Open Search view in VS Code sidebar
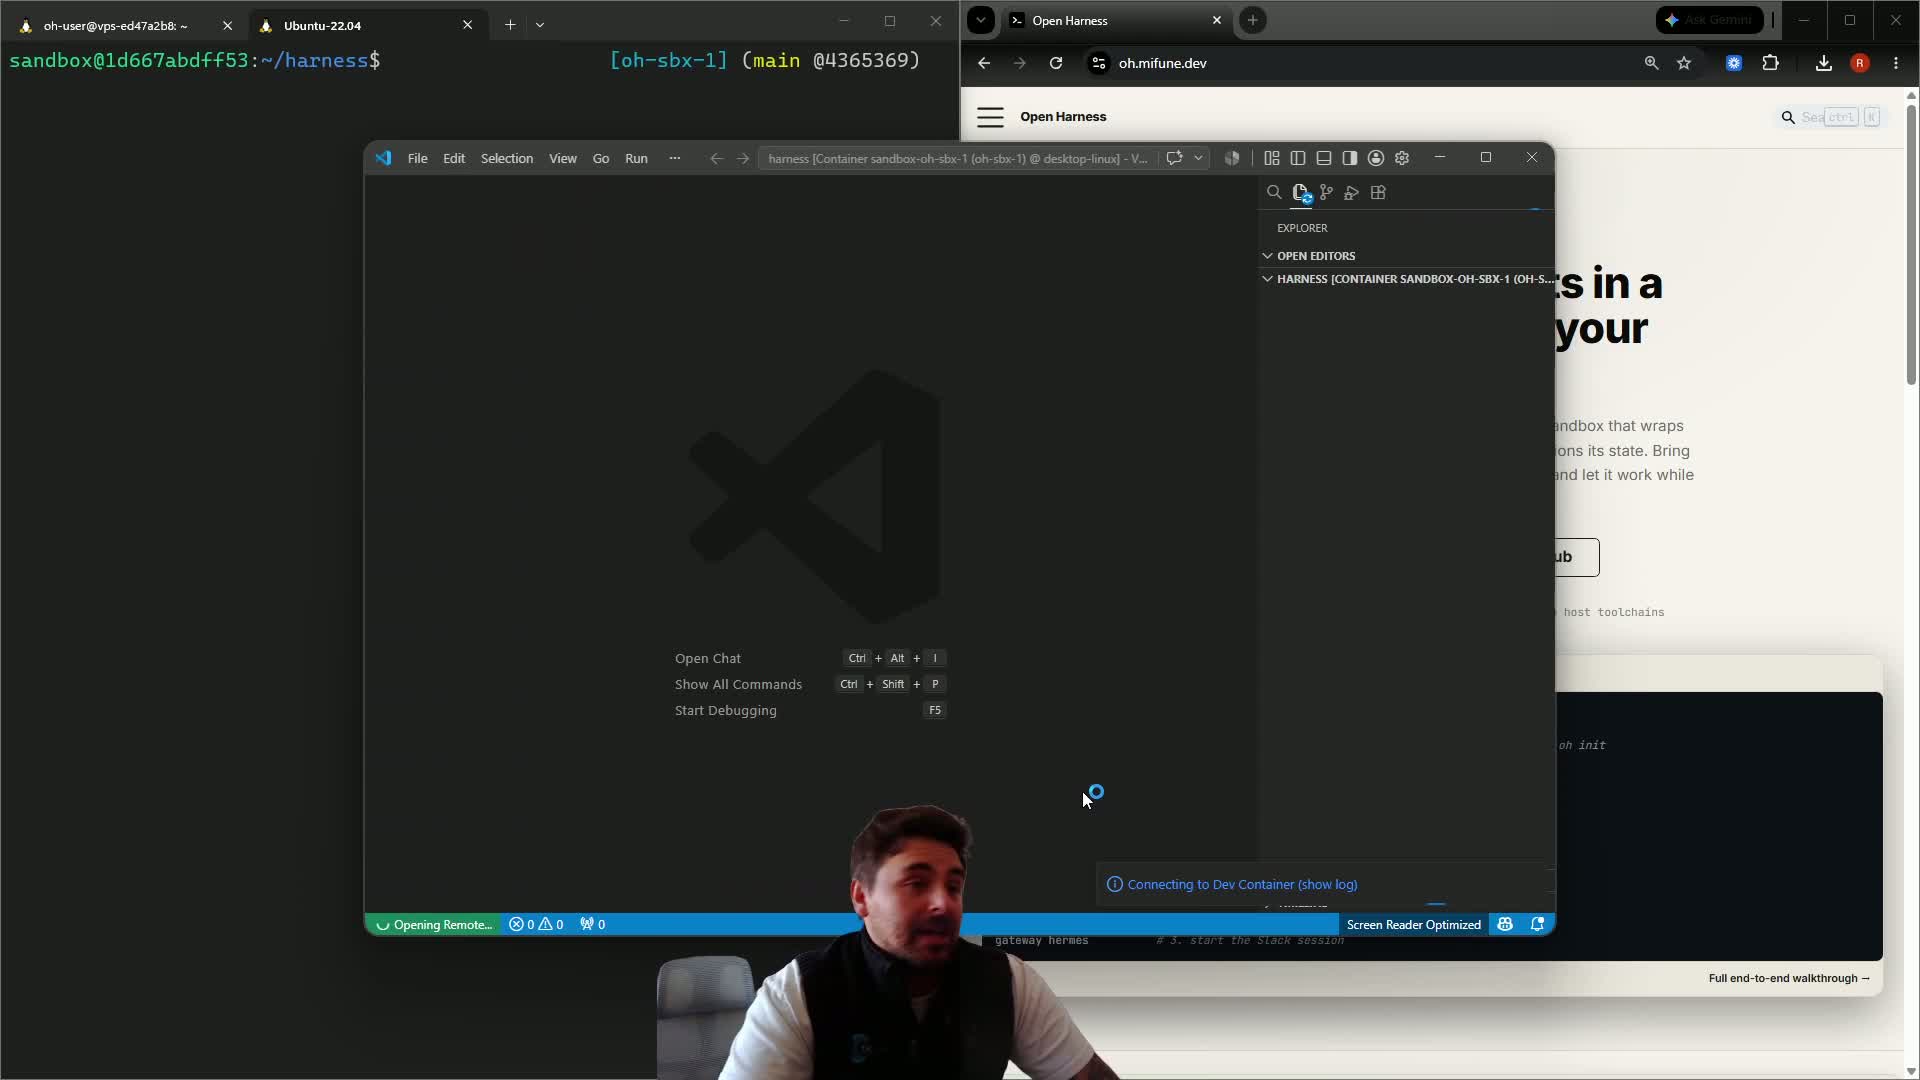This screenshot has width=1920, height=1080. coord(1274,192)
